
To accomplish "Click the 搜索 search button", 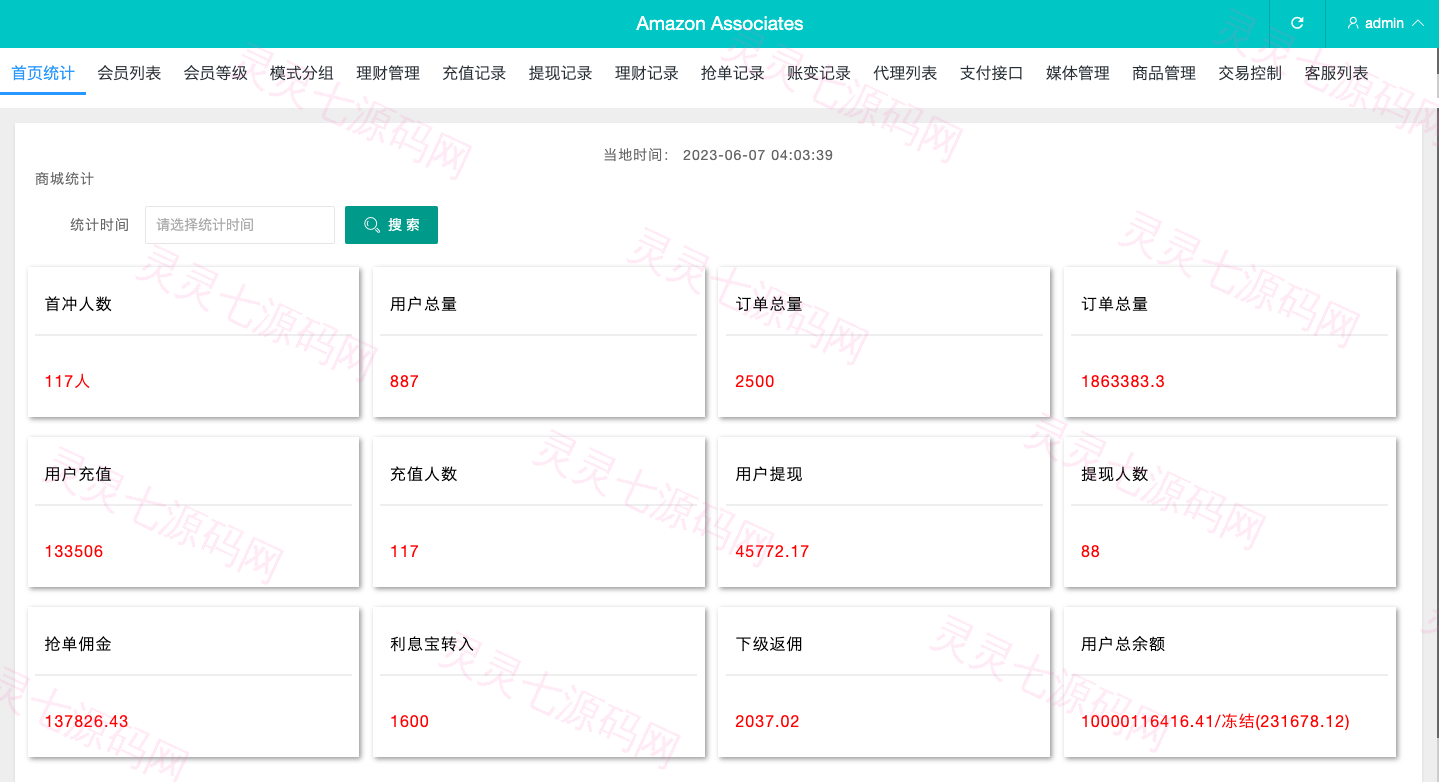I will [391, 225].
